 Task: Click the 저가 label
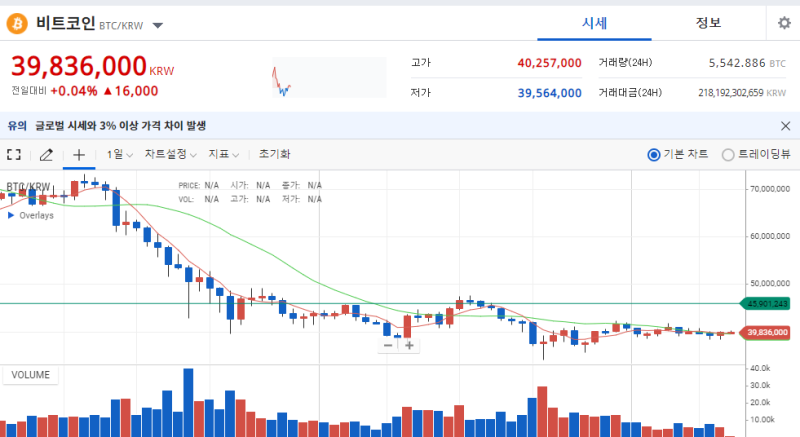pos(421,93)
